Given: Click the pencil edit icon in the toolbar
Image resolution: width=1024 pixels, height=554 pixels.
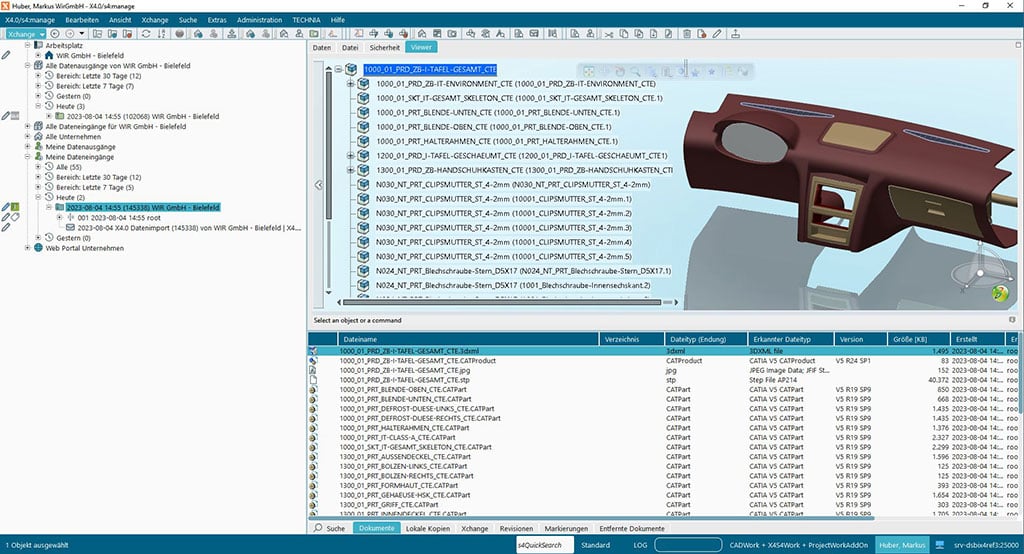Looking at the screenshot, I should point(717,34).
